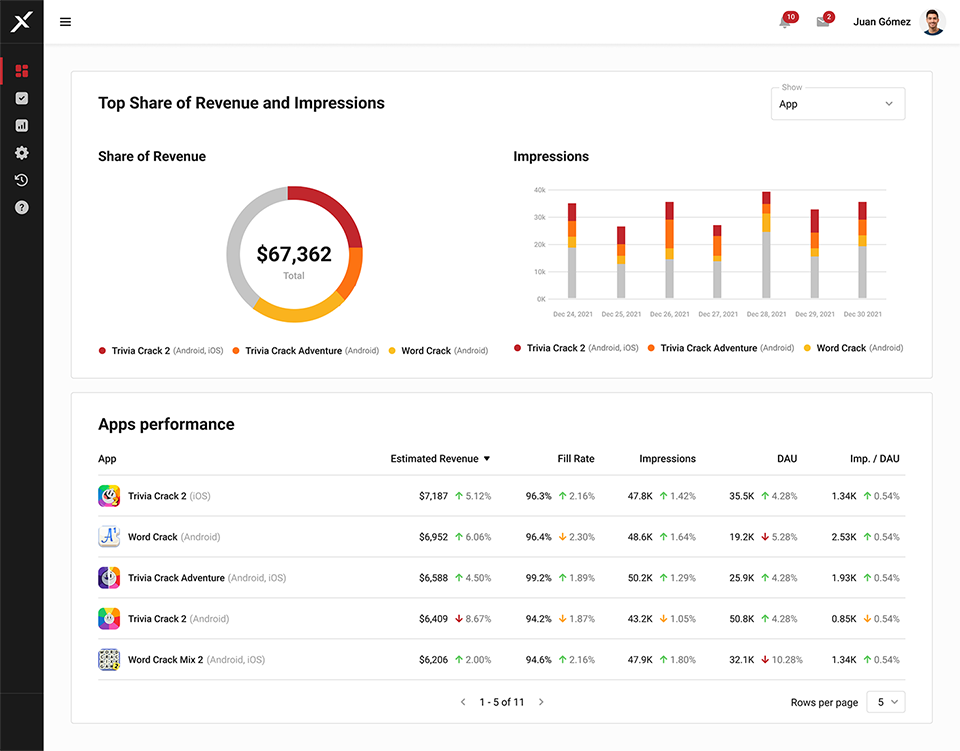Click the 1 - 5 of 11 pagination text
Image resolution: width=960 pixels, height=751 pixels.
point(501,702)
